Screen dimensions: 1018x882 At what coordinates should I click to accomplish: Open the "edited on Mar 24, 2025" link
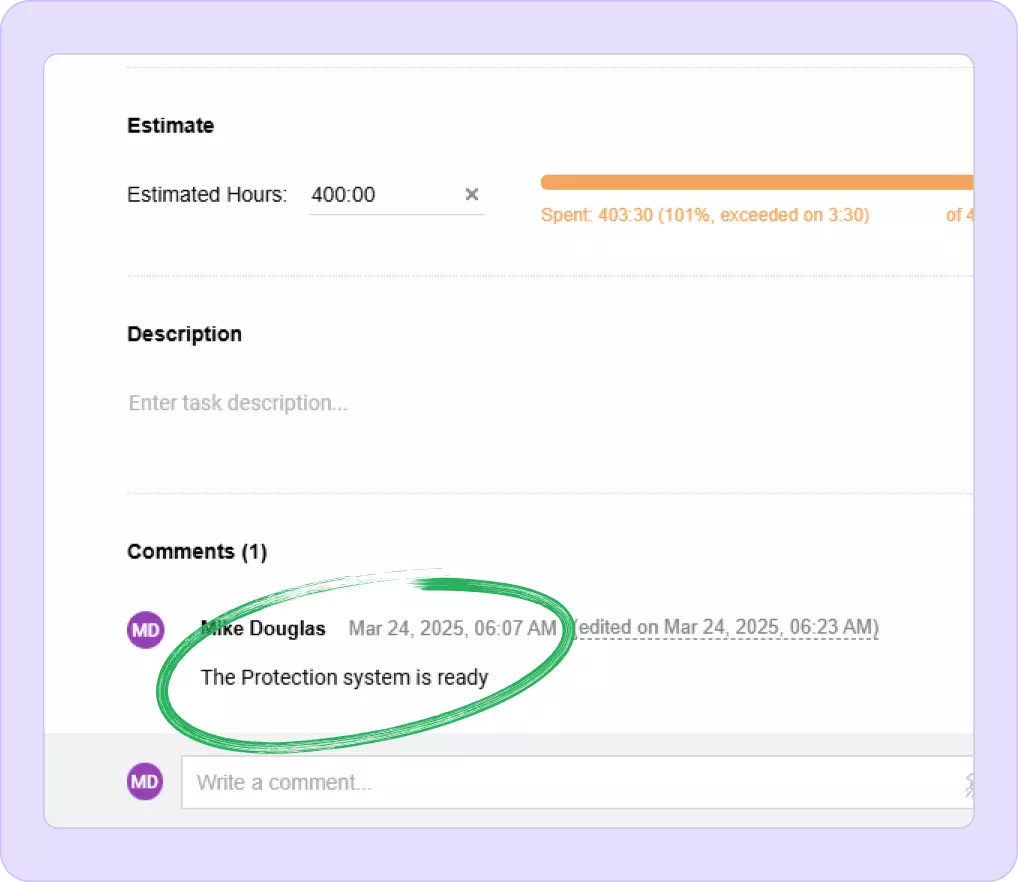[727, 628]
